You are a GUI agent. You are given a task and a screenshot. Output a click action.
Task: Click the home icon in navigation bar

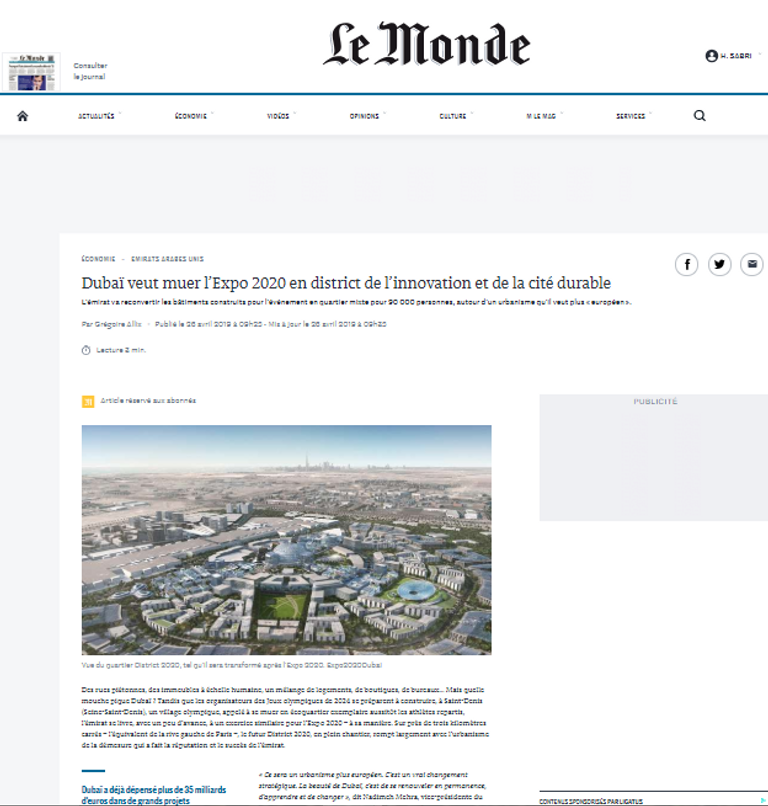coord(23,116)
